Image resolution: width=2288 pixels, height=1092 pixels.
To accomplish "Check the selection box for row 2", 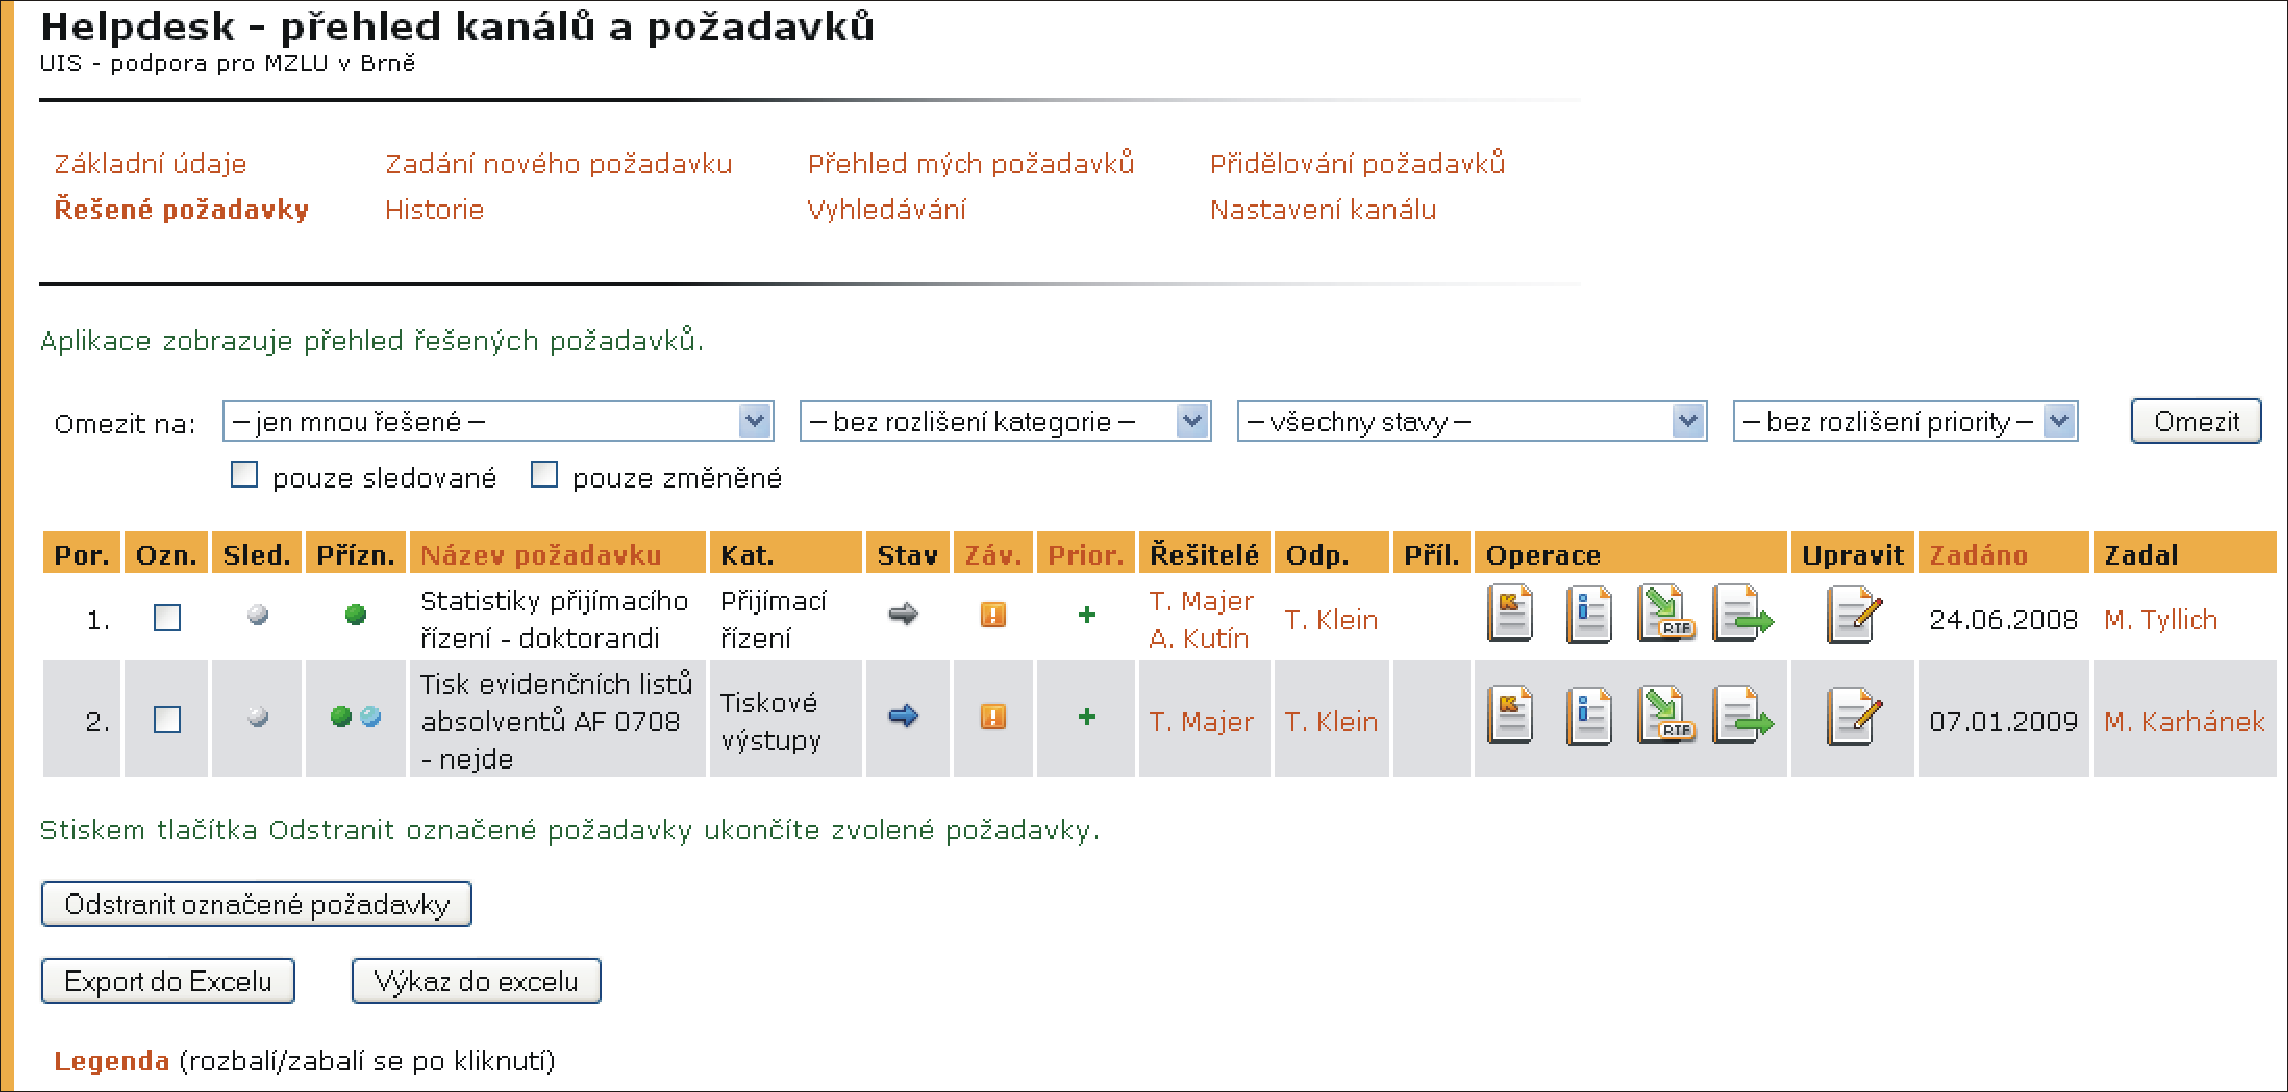I will coord(167,720).
